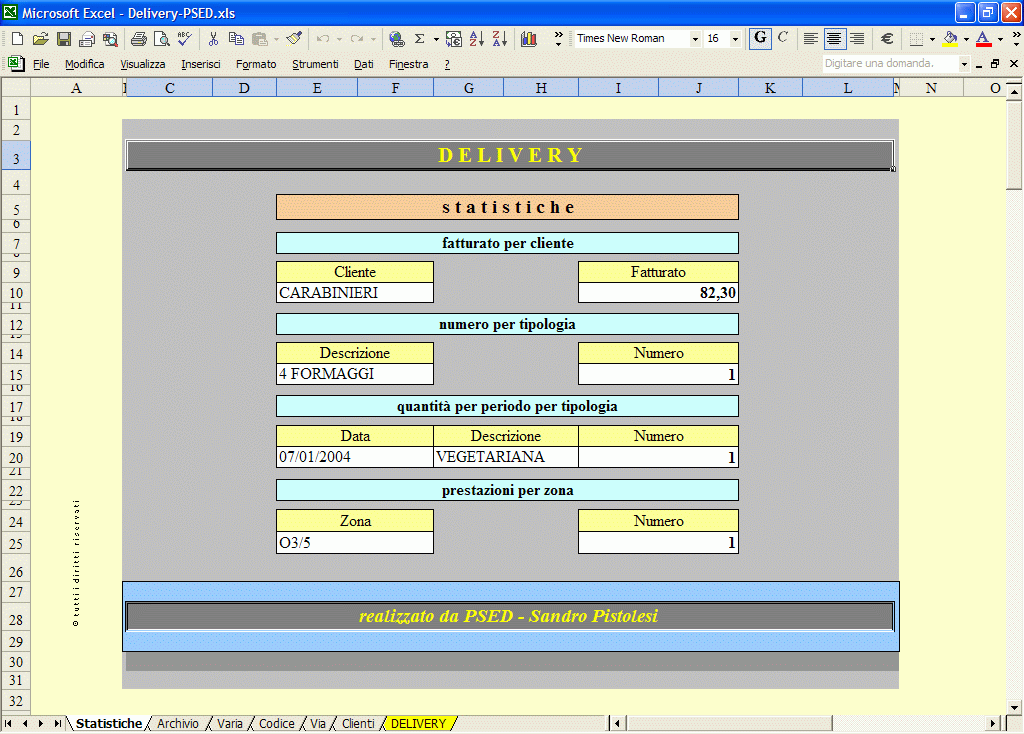Launch the Chart Wizard
This screenshot has width=1024, height=734.
coord(529,39)
